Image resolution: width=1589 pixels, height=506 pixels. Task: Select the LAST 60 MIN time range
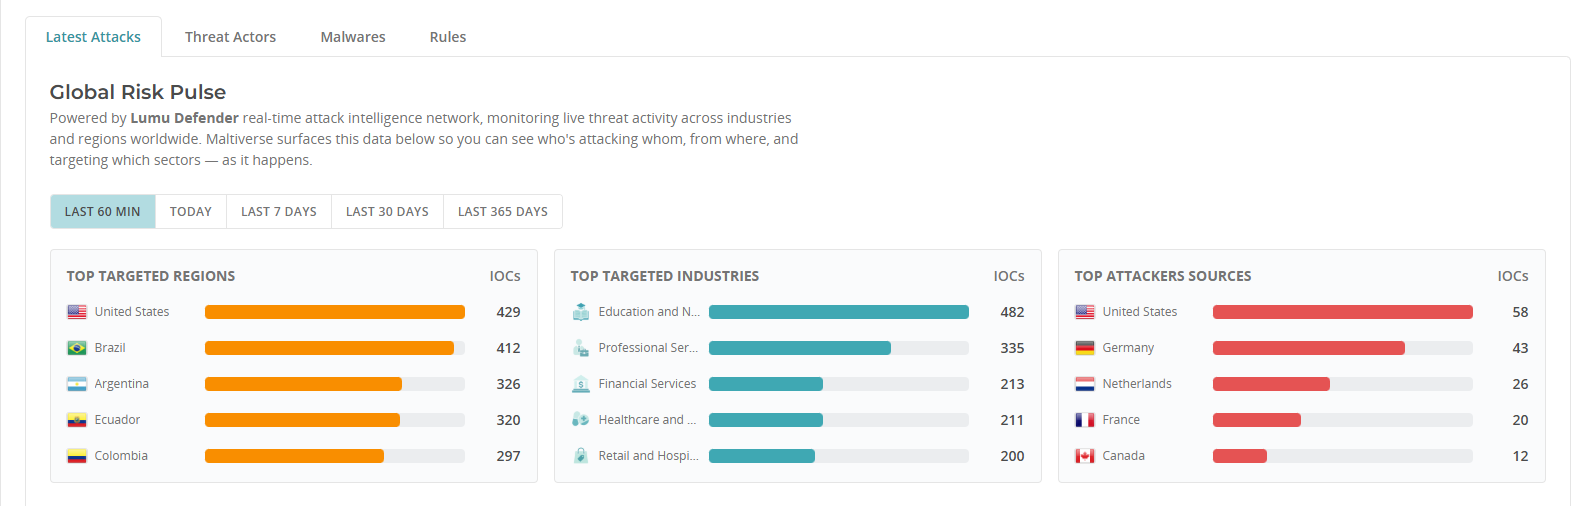(x=103, y=212)
